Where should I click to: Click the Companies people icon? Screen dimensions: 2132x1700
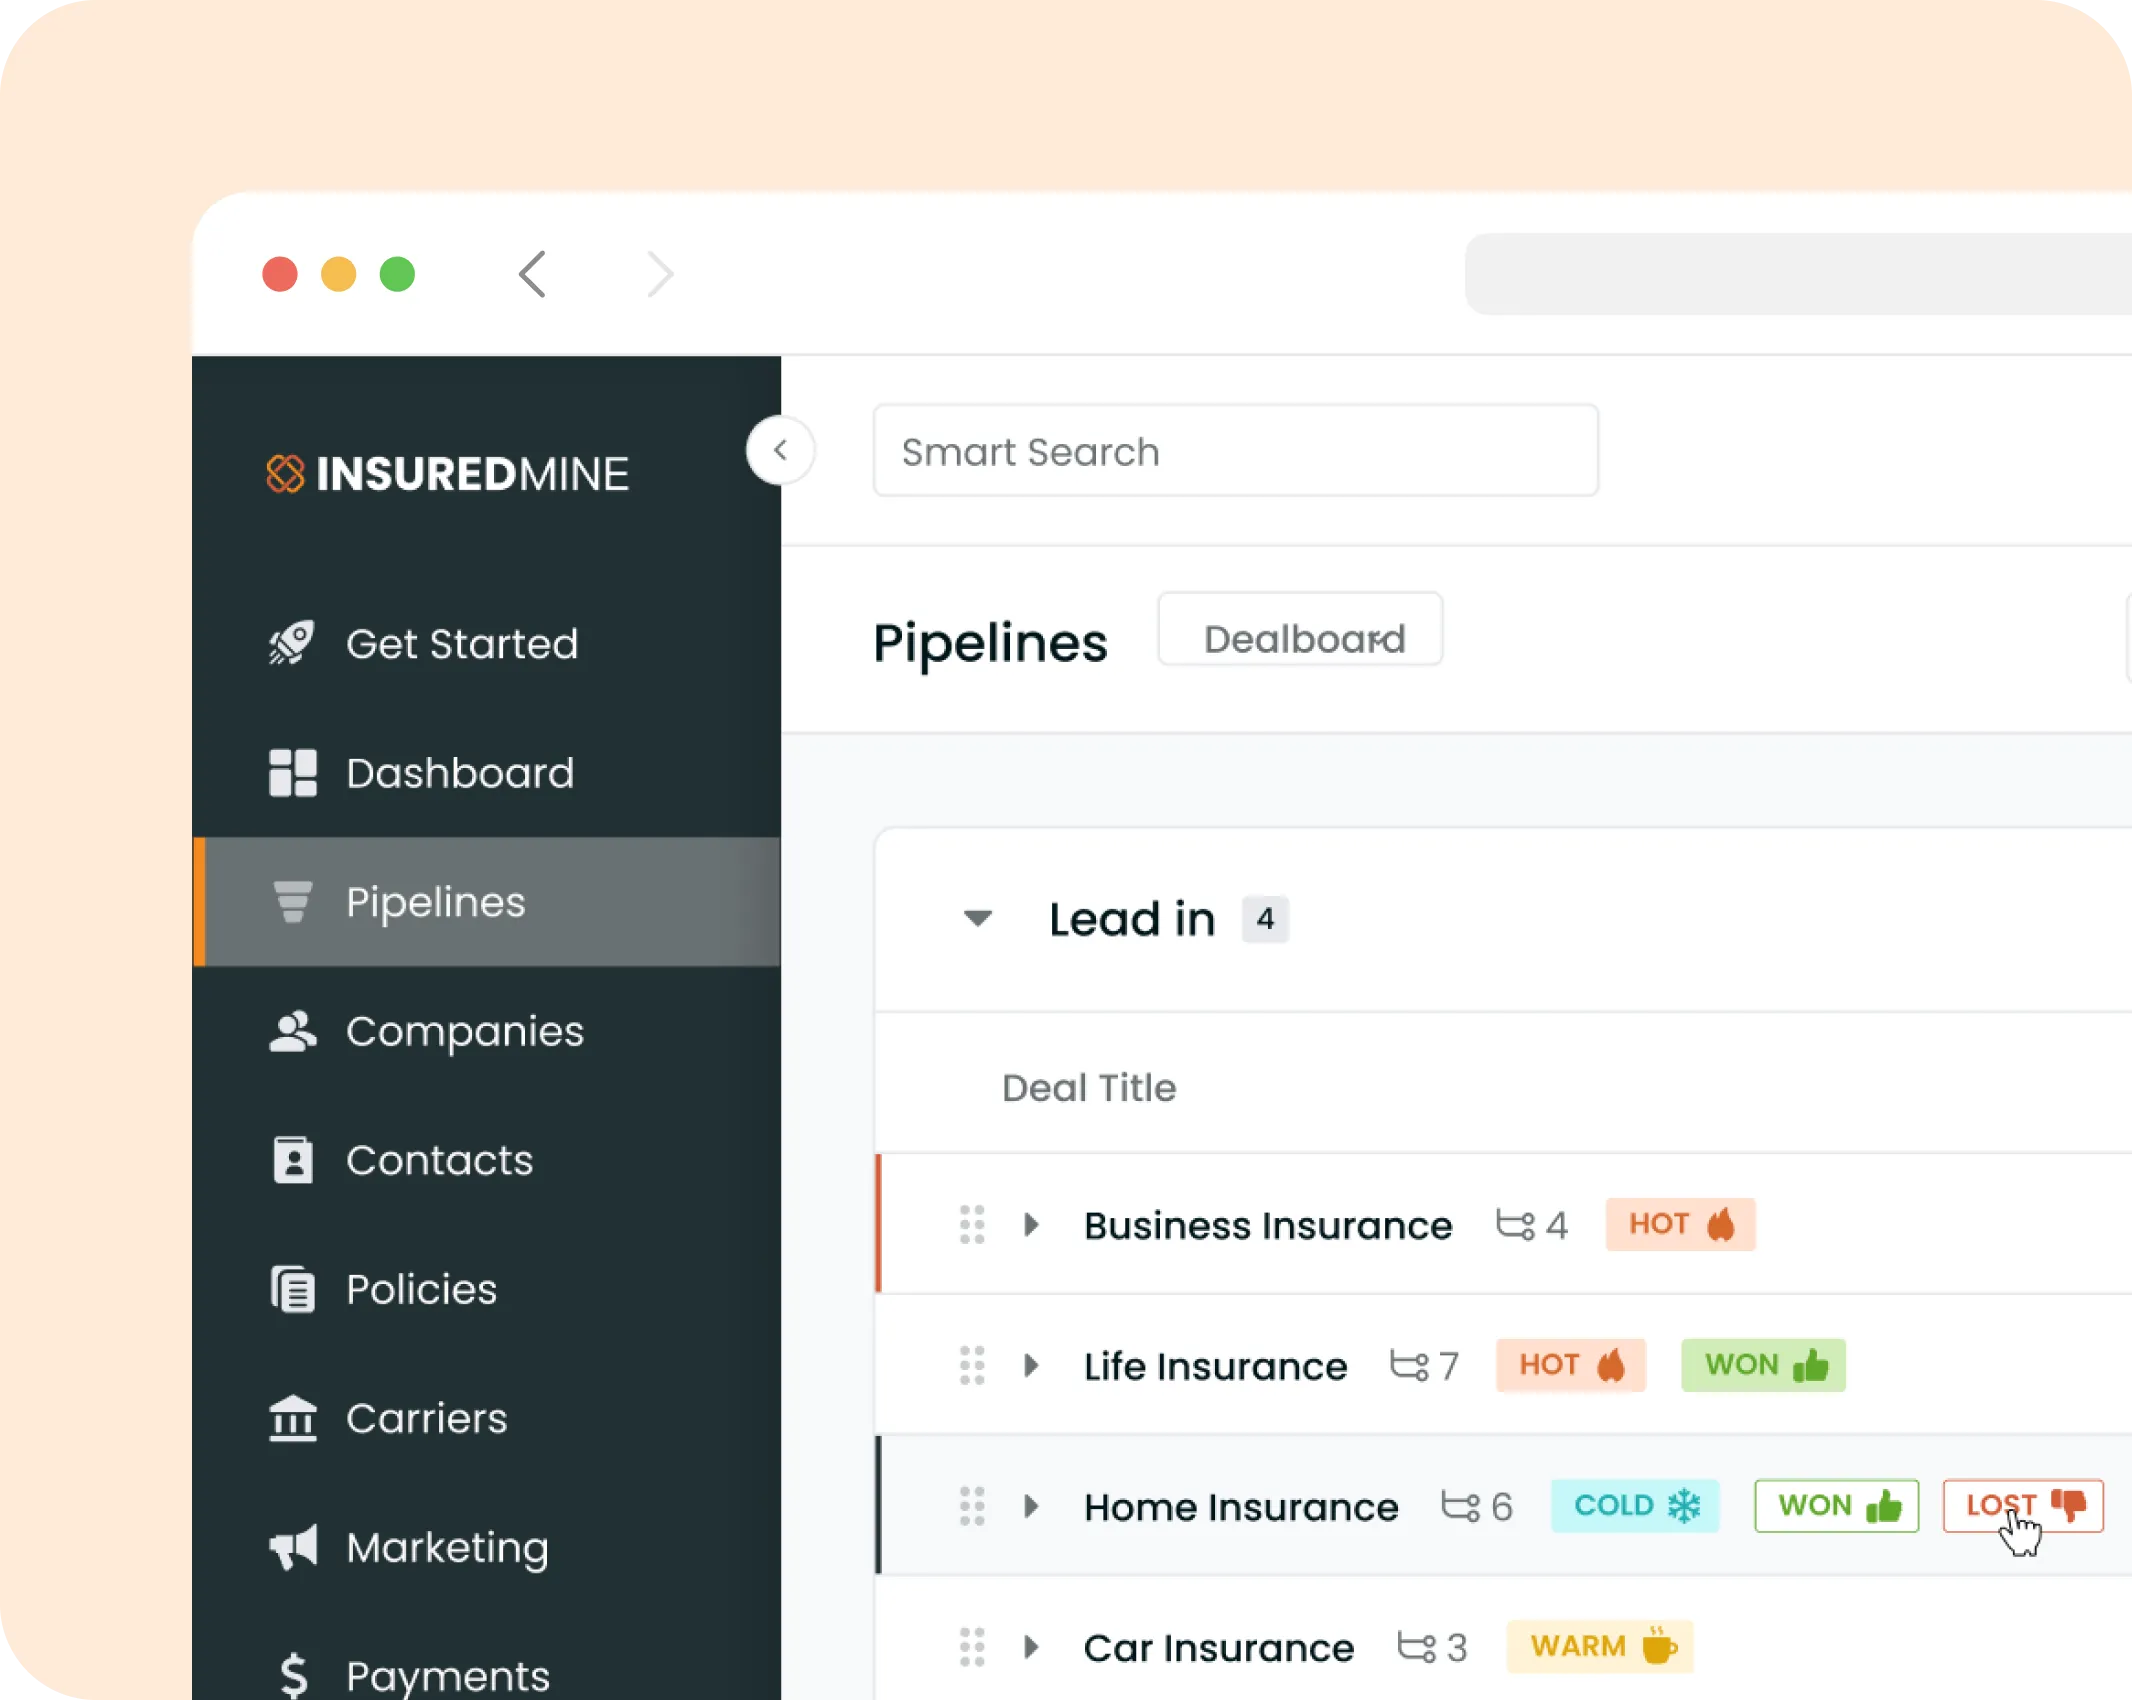pyautogui.click(x=292, y=1032)
